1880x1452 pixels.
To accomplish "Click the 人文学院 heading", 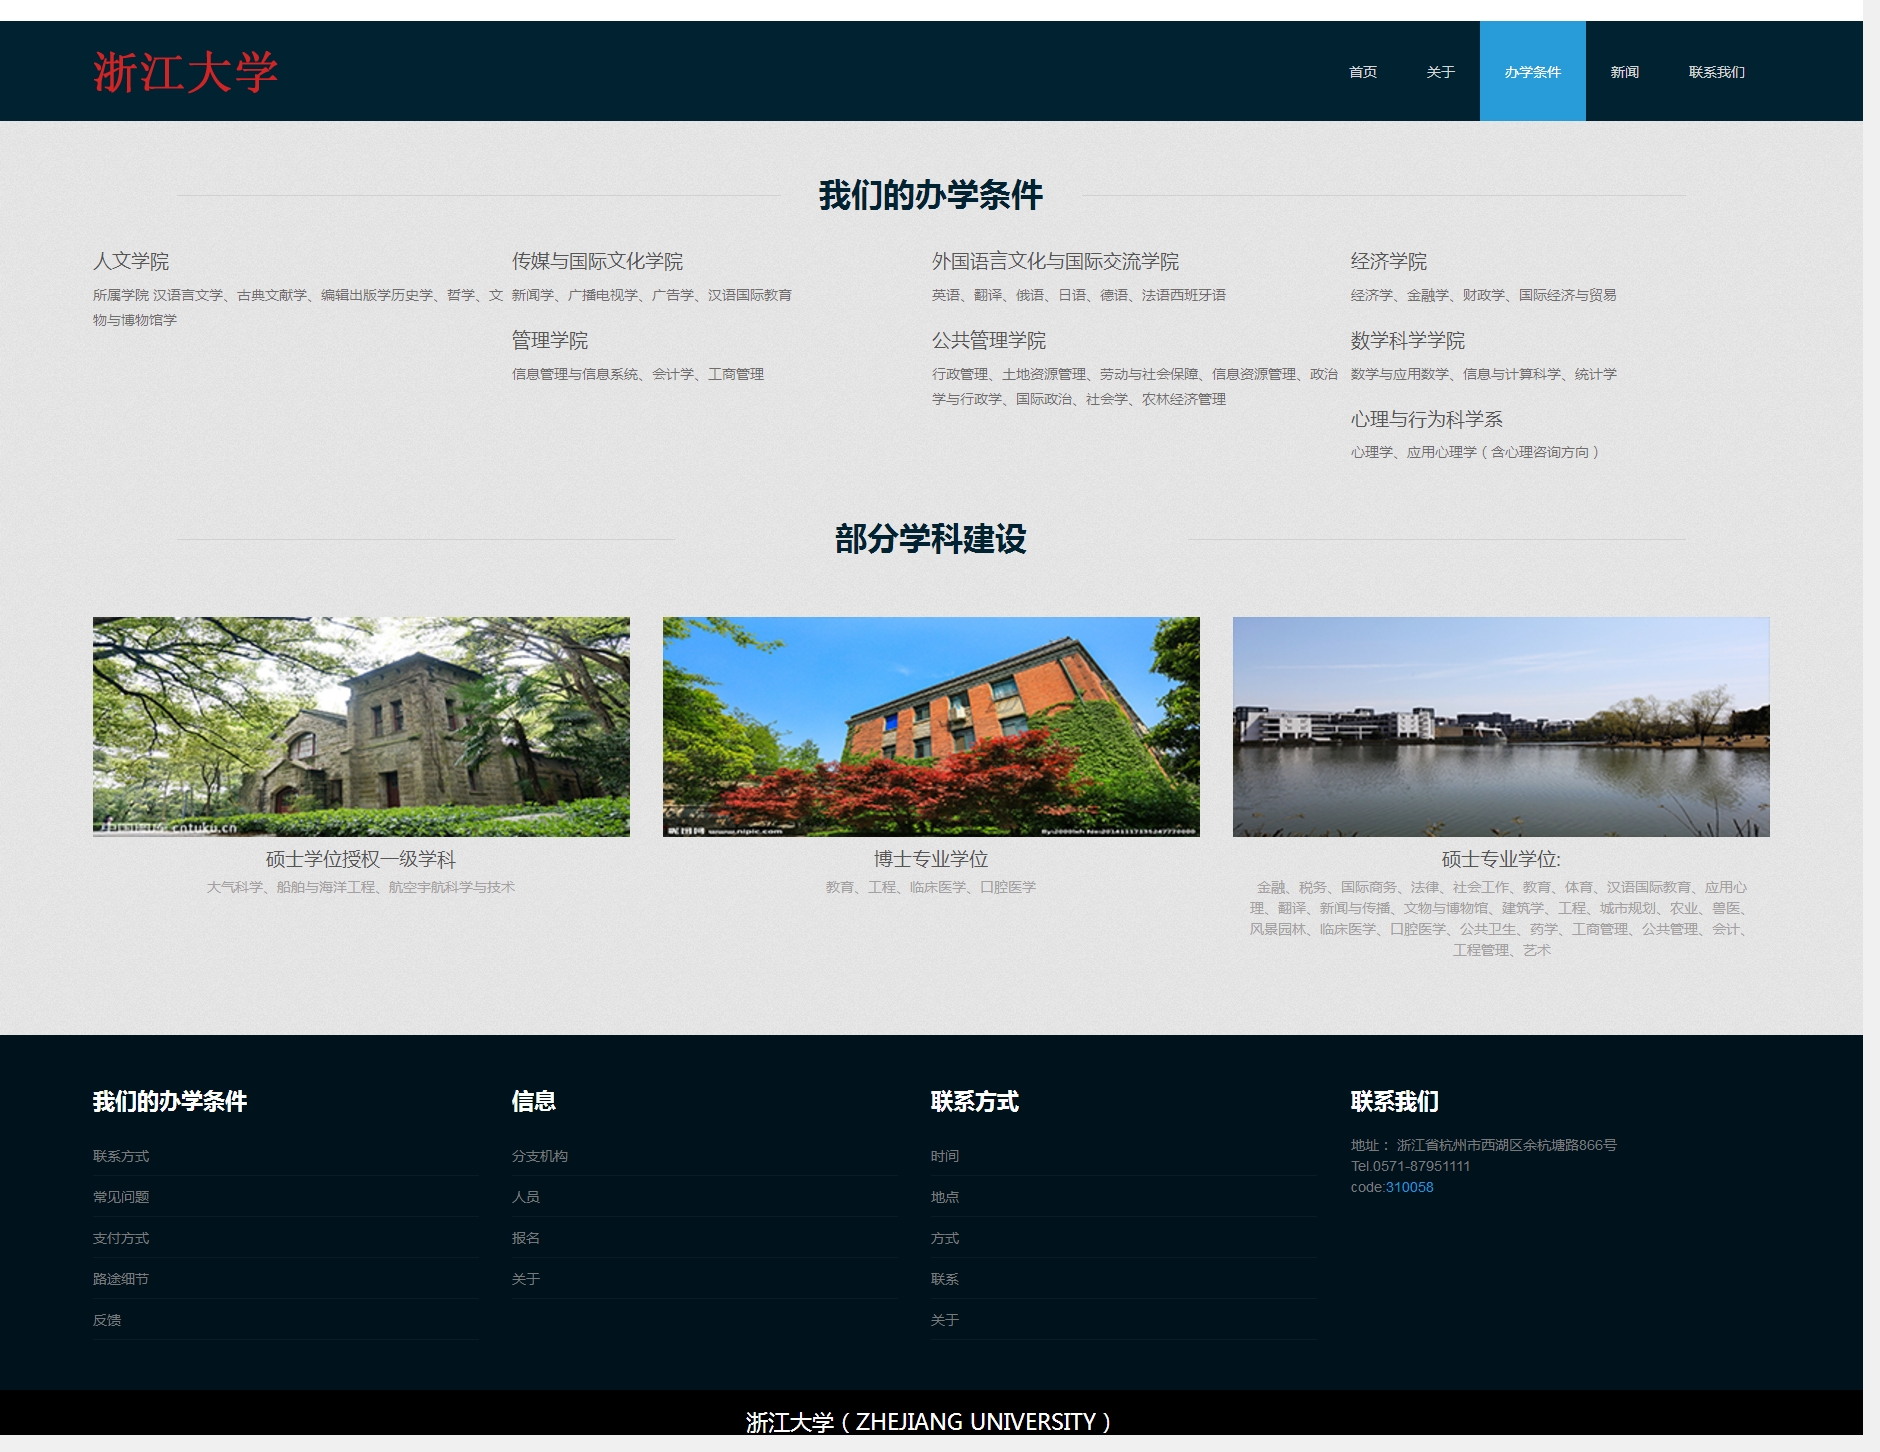I will tap(131, 261).
